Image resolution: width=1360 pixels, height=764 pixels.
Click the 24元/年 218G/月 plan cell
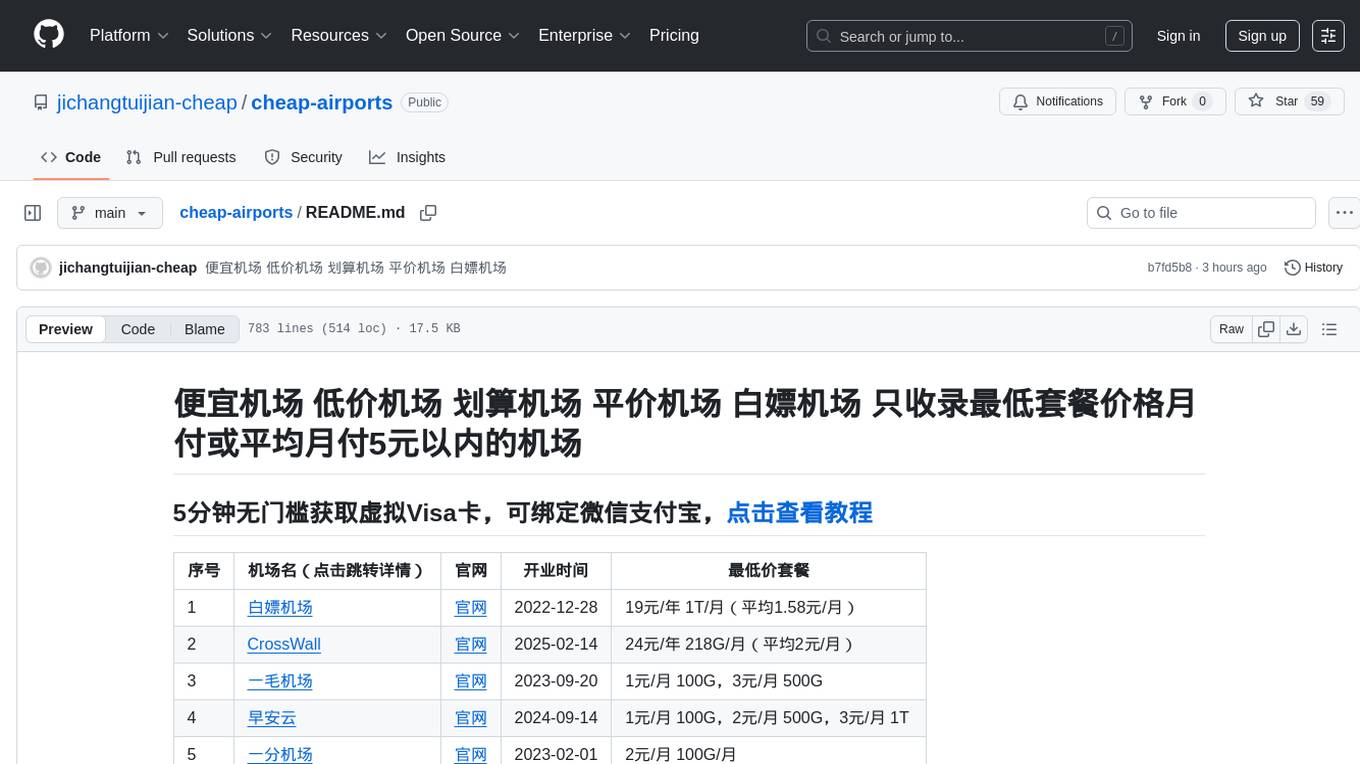[x=769, y=644]
